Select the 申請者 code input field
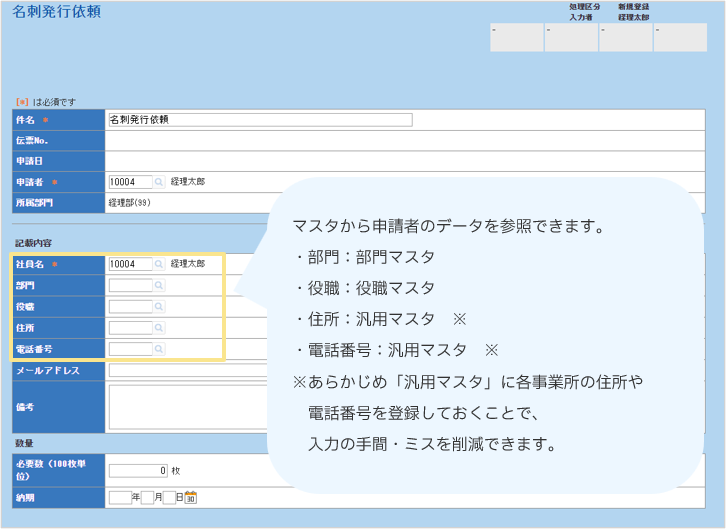 [x=130, y=182]
